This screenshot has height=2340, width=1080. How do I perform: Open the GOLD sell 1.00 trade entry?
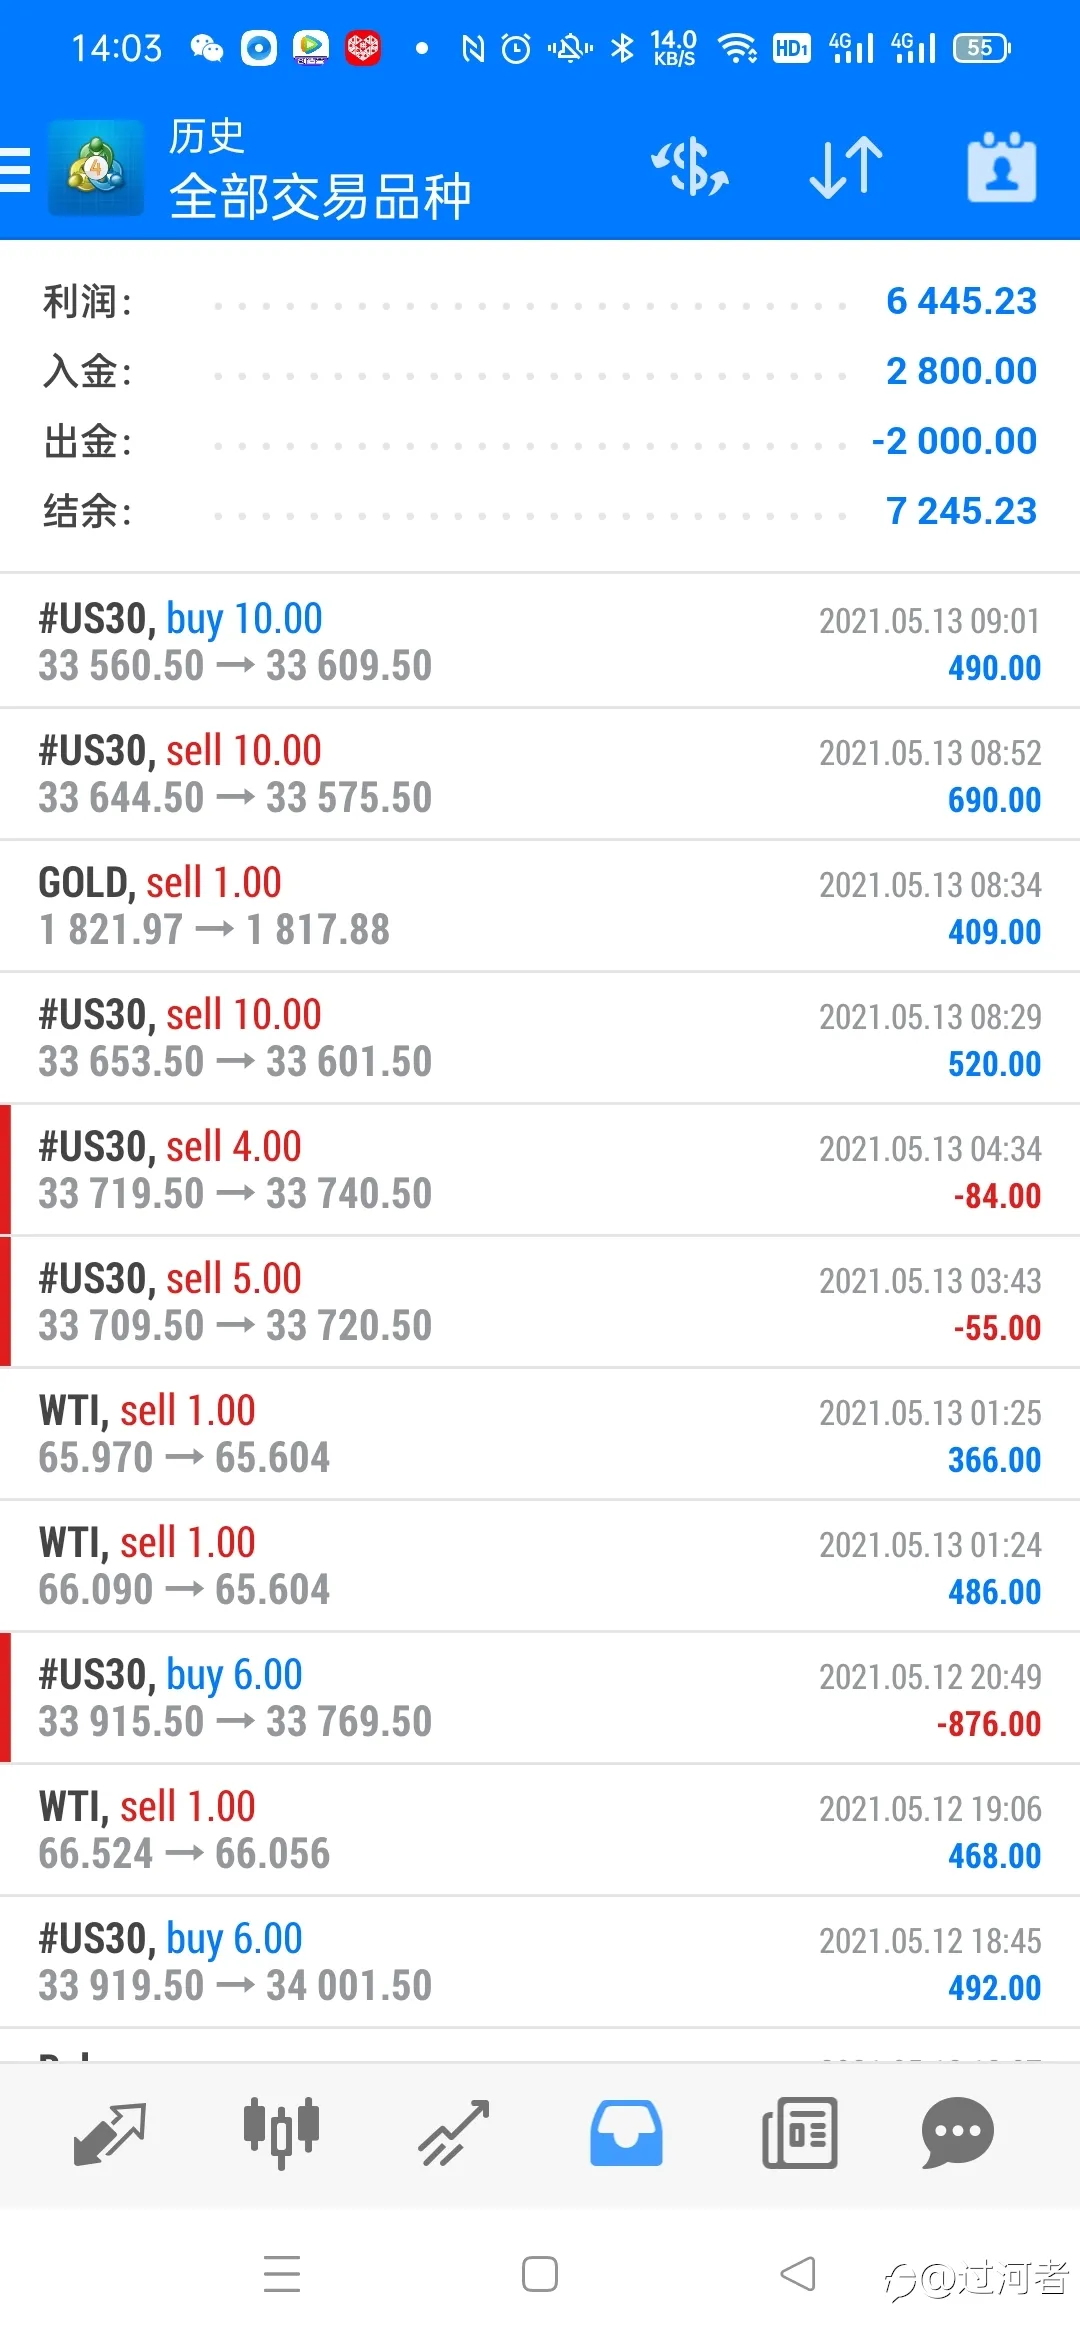[540, 906]
